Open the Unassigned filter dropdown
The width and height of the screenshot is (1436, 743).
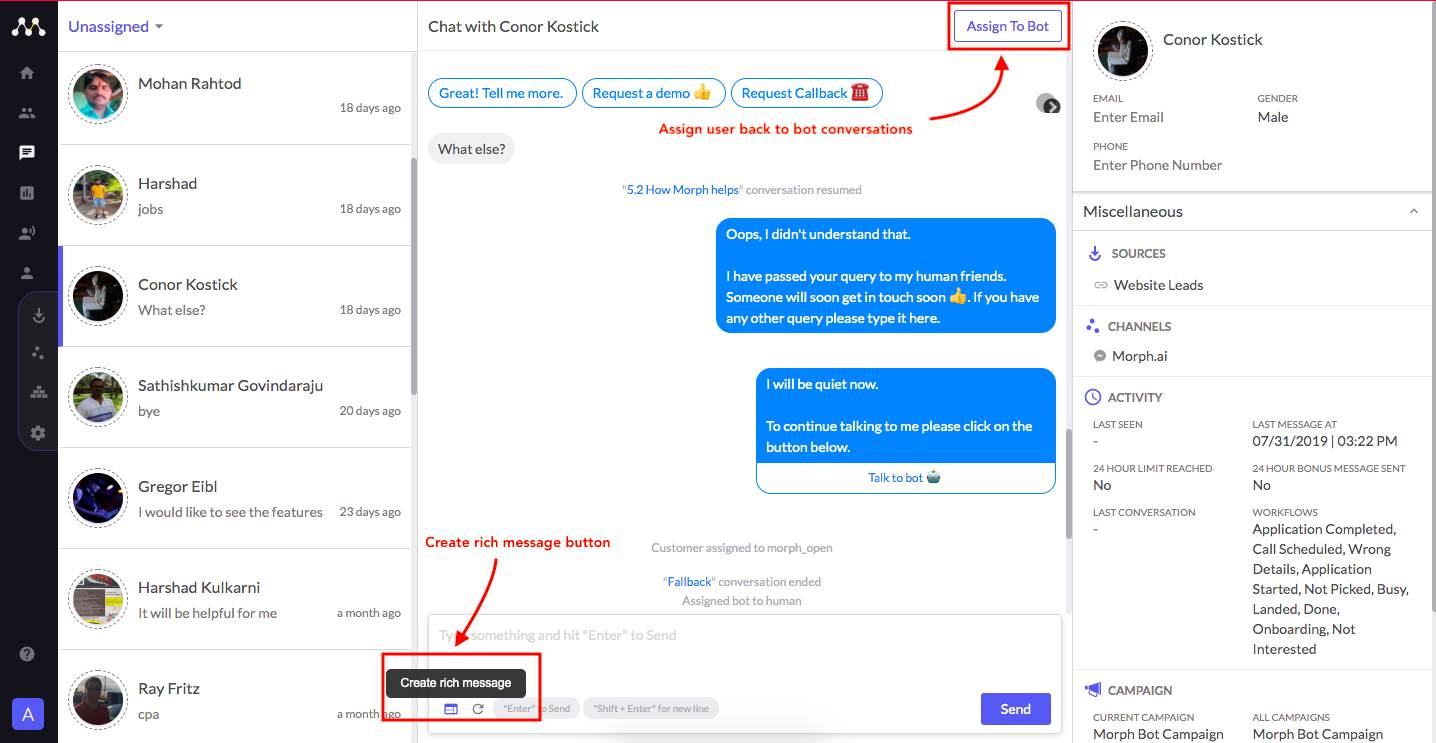(116, 27)
